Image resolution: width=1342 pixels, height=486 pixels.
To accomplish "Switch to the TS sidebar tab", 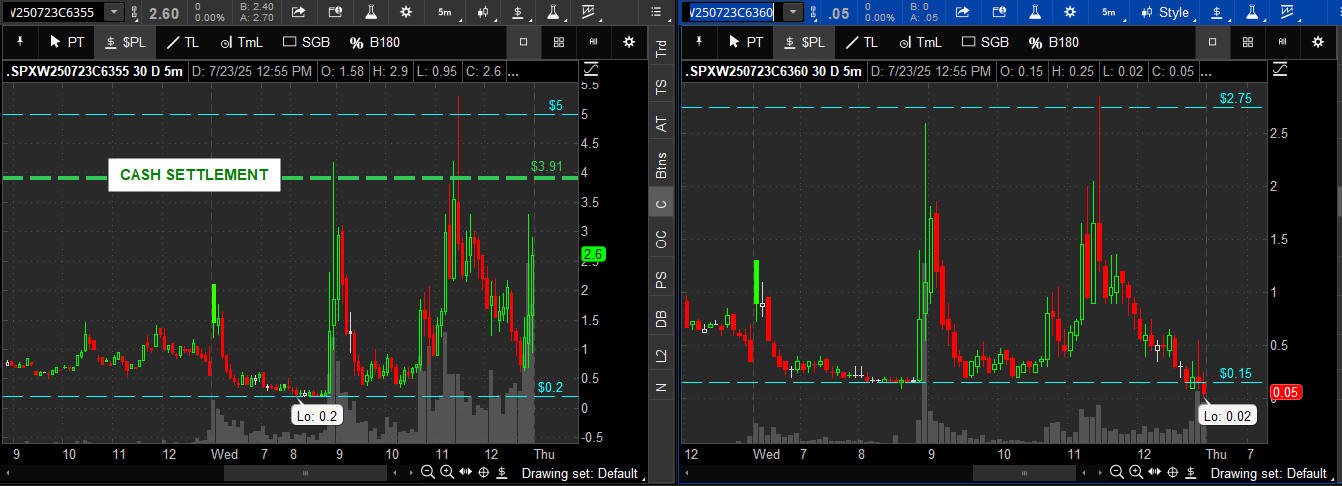I will tap(661, 88).
